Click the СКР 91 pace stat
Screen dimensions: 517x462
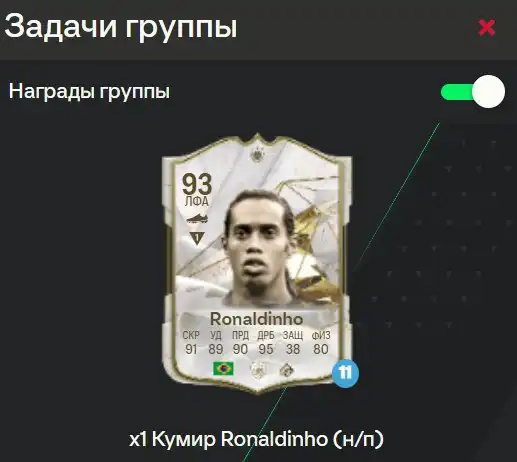(191, 342)
